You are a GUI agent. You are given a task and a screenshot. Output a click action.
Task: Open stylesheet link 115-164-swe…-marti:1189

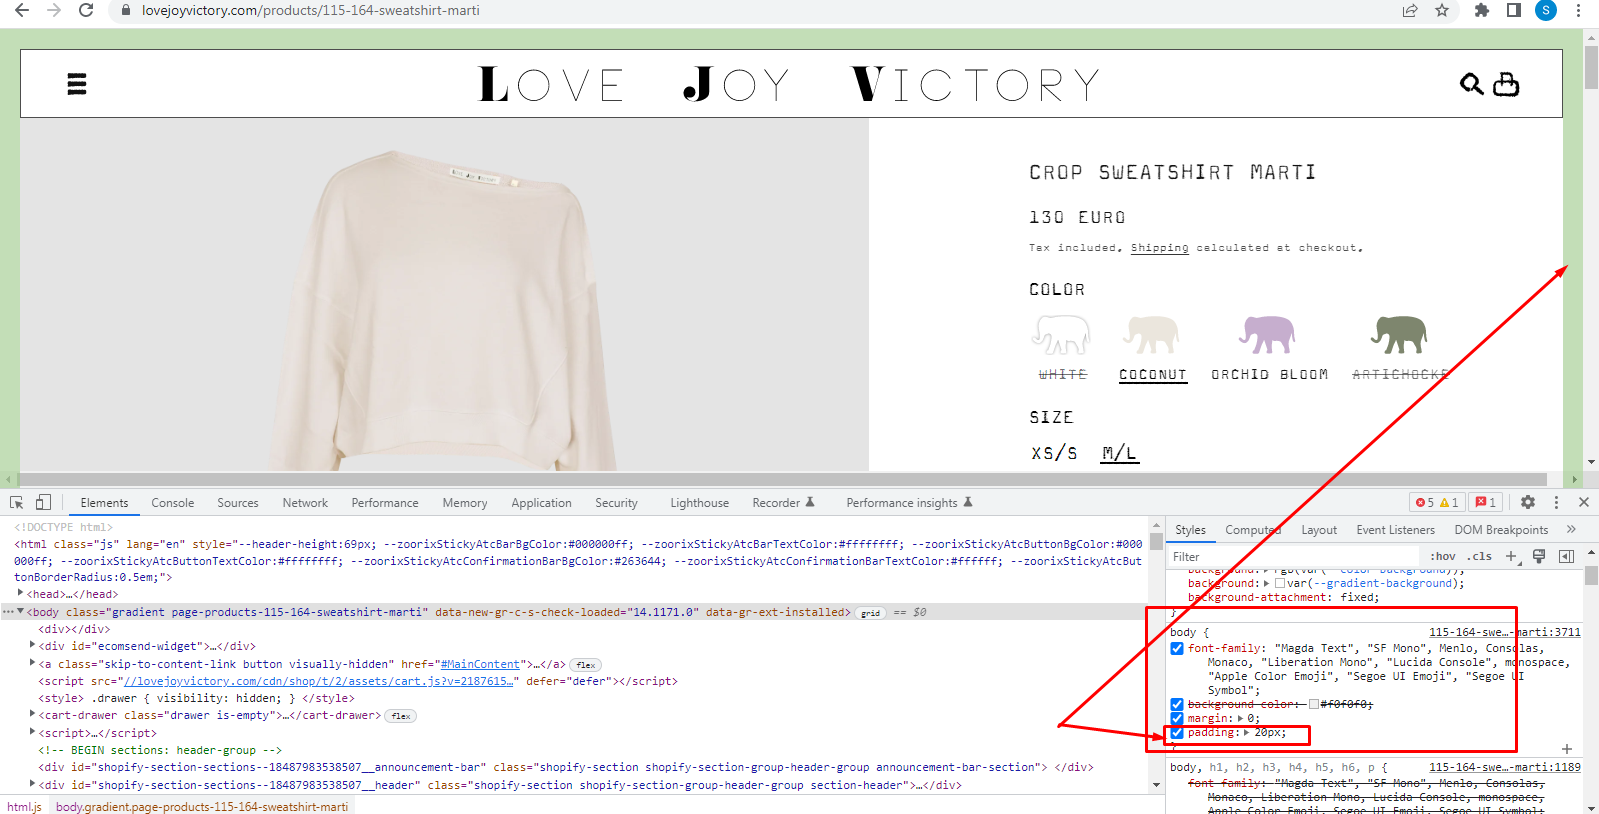pos(1505,767)
